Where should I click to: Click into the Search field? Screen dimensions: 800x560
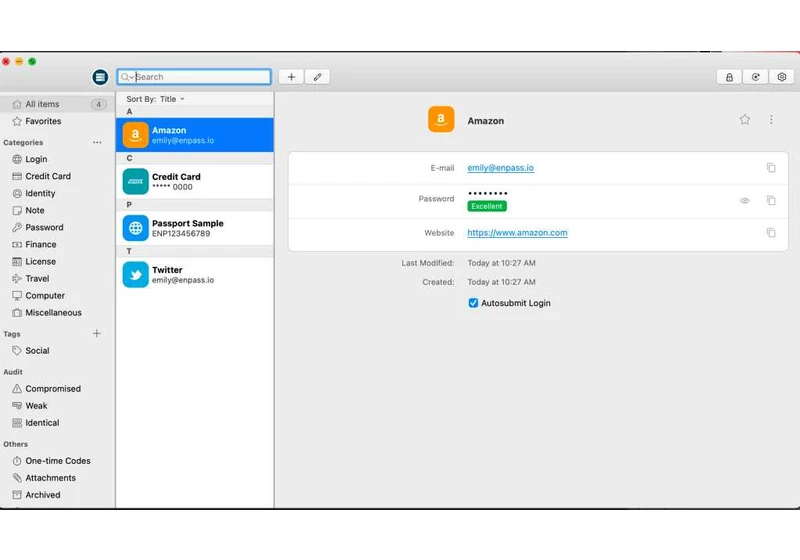coord(194,77)
